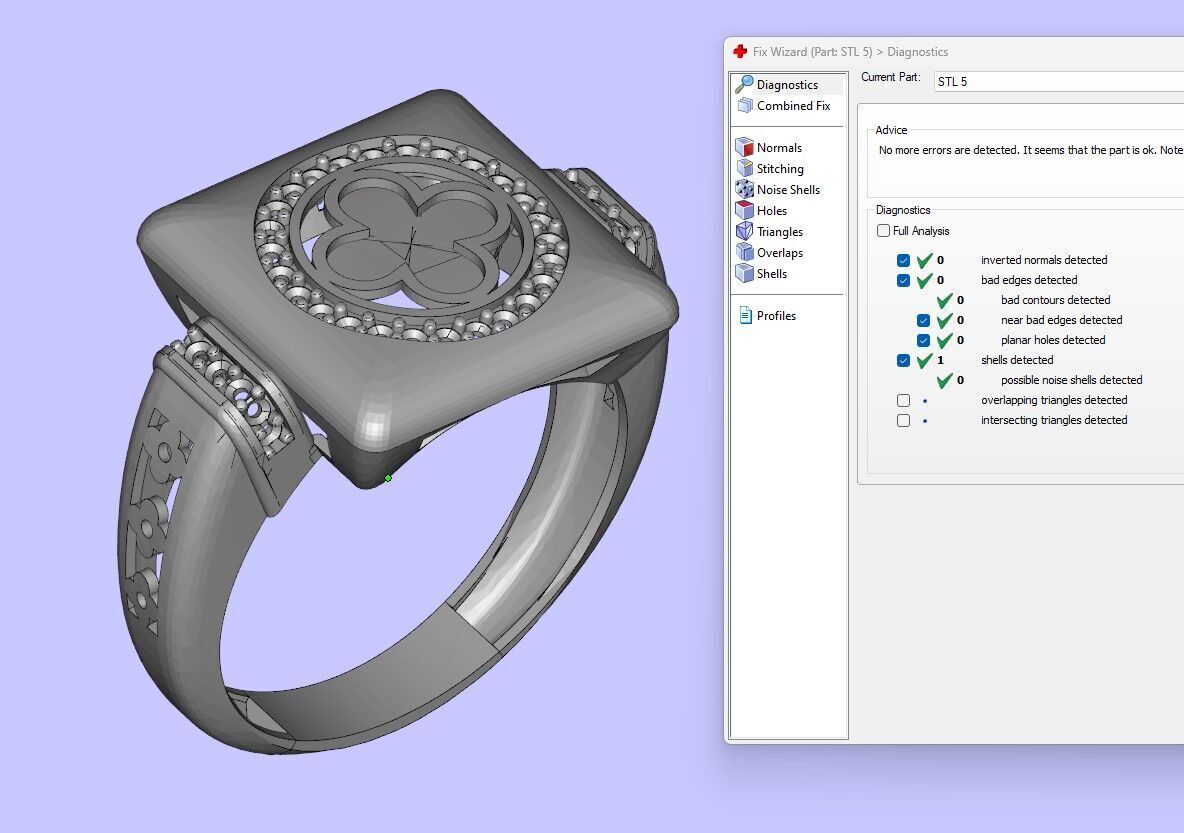Click the green check beside possible noise shells

tap(944, 380)
